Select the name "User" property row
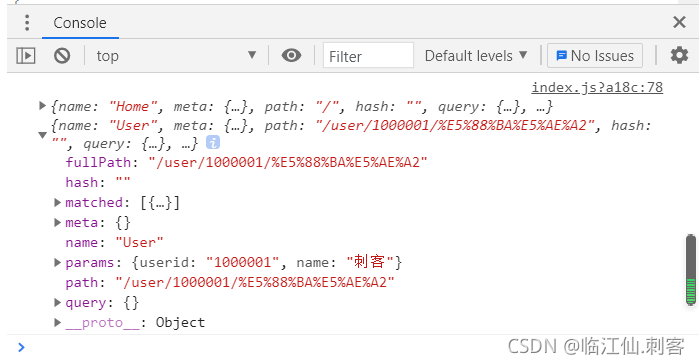 115,243
